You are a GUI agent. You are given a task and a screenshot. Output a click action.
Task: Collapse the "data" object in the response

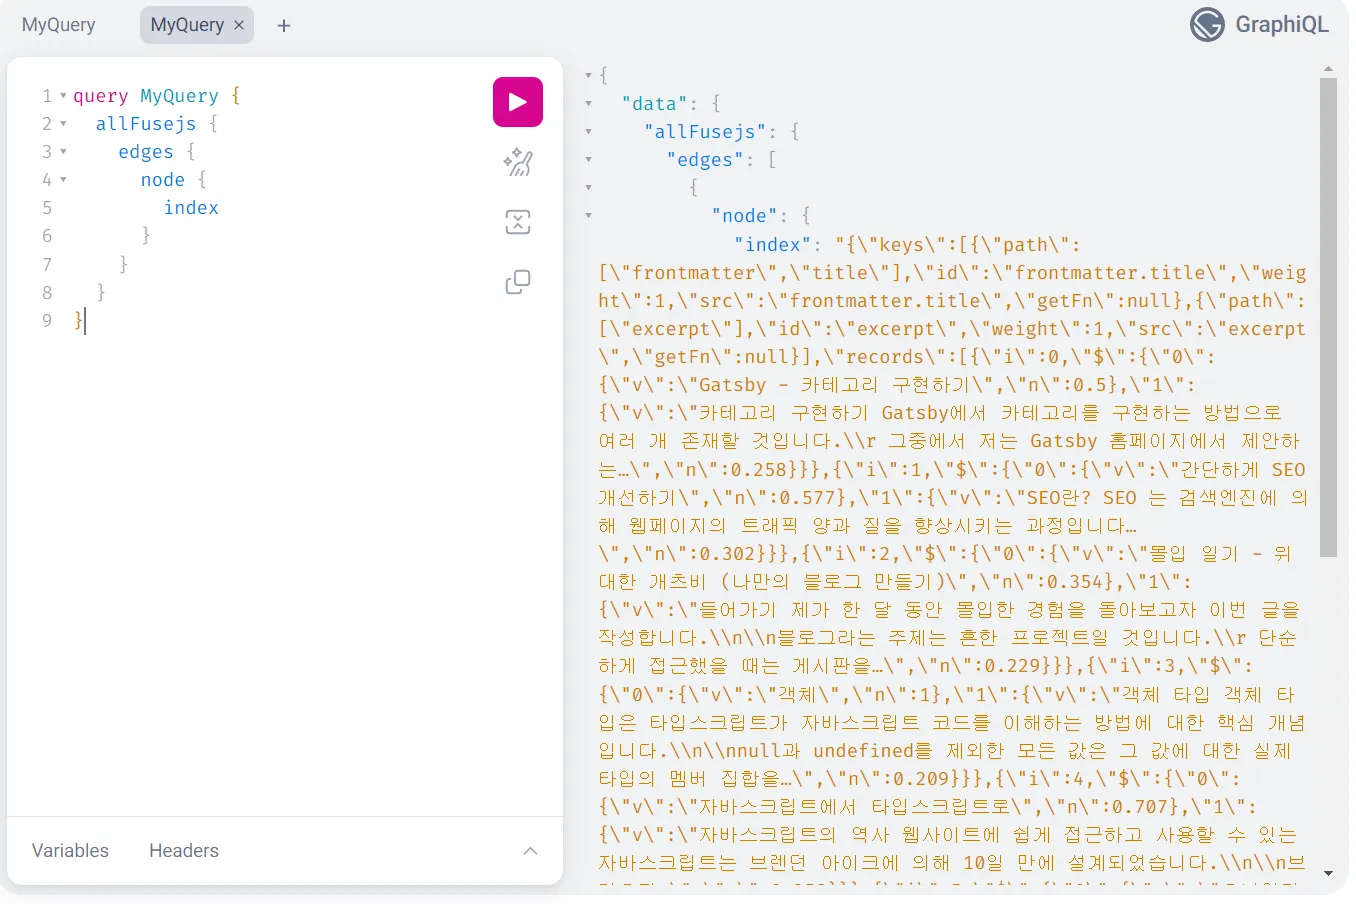pos(588,103)
